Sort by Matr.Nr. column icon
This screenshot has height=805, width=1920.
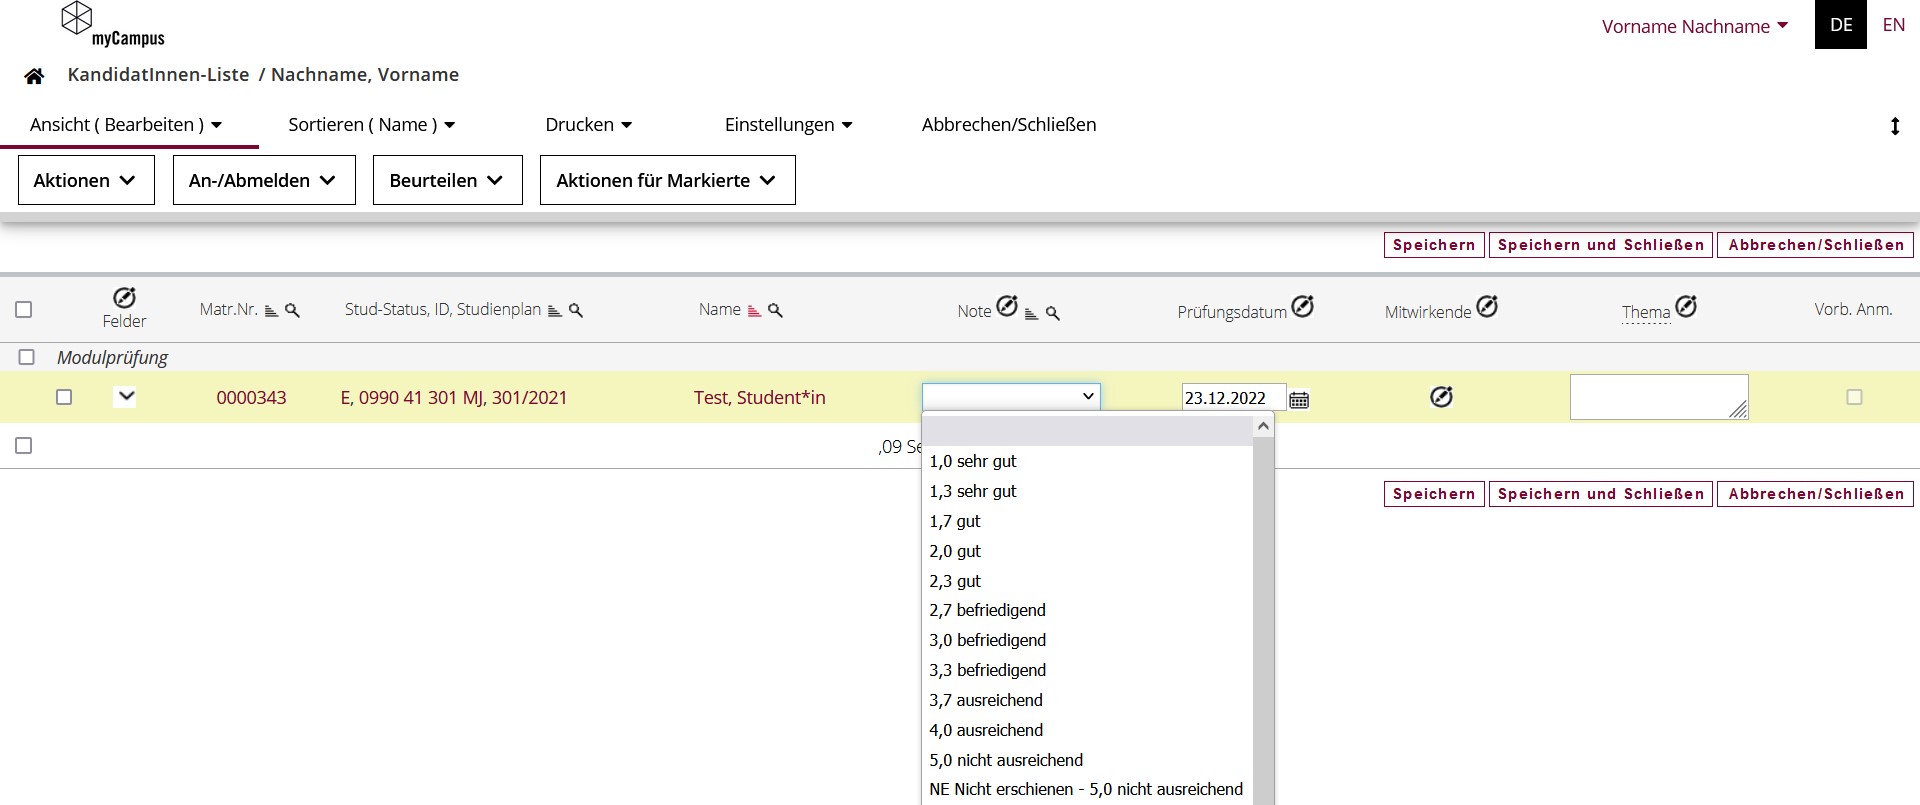[271, 311]
